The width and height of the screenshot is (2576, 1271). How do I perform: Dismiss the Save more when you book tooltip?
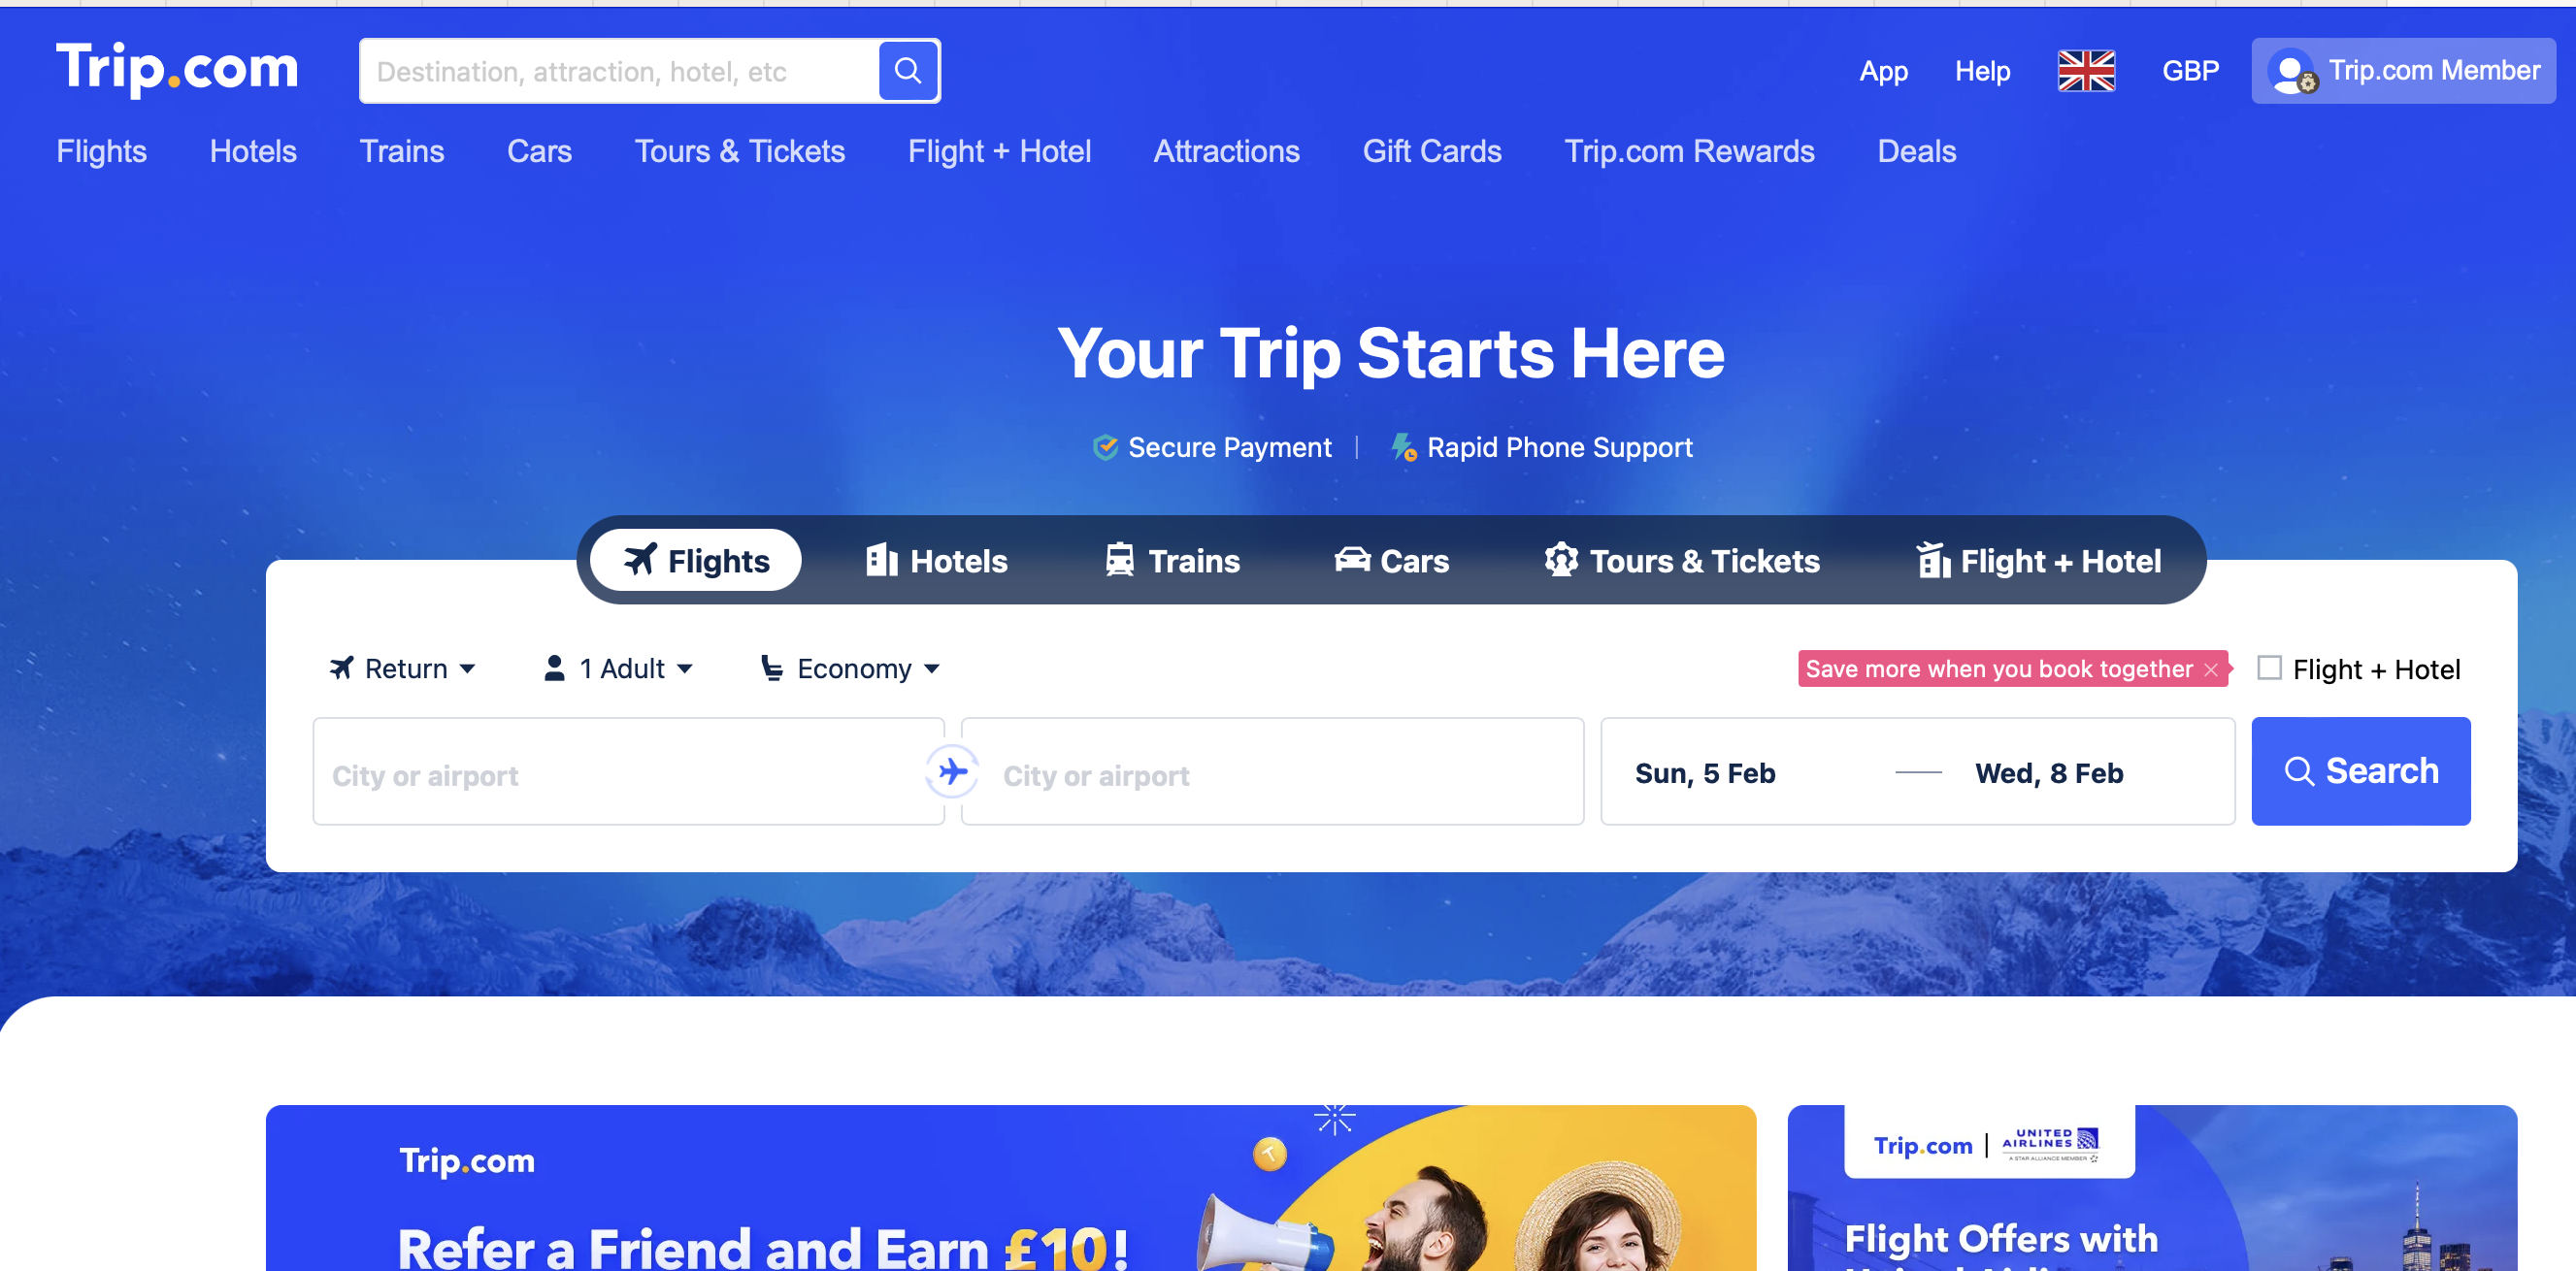2210,670
